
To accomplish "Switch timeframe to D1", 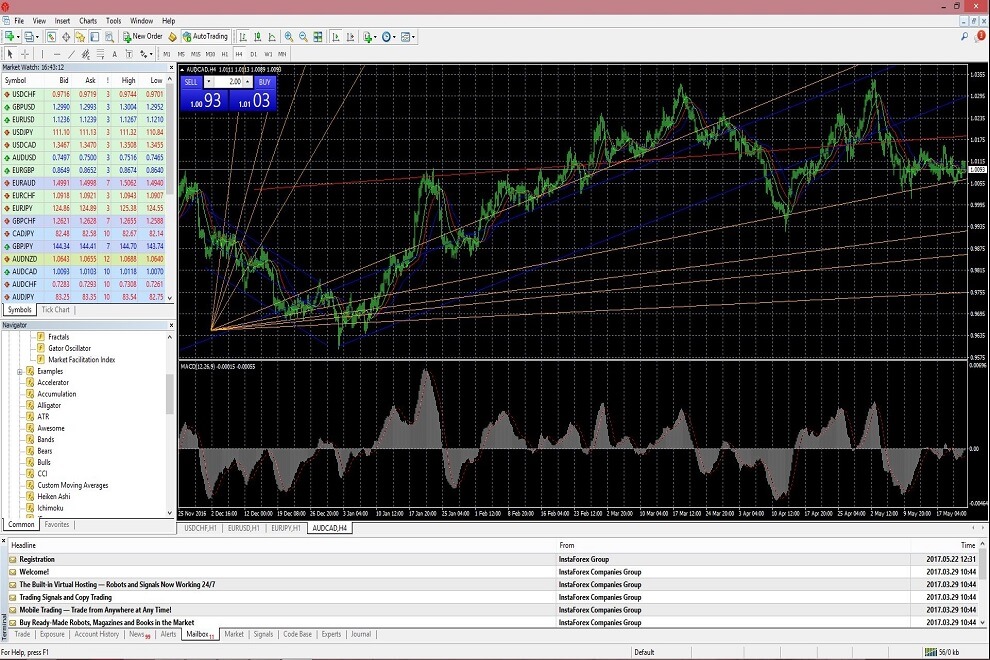I will point(254,54).
